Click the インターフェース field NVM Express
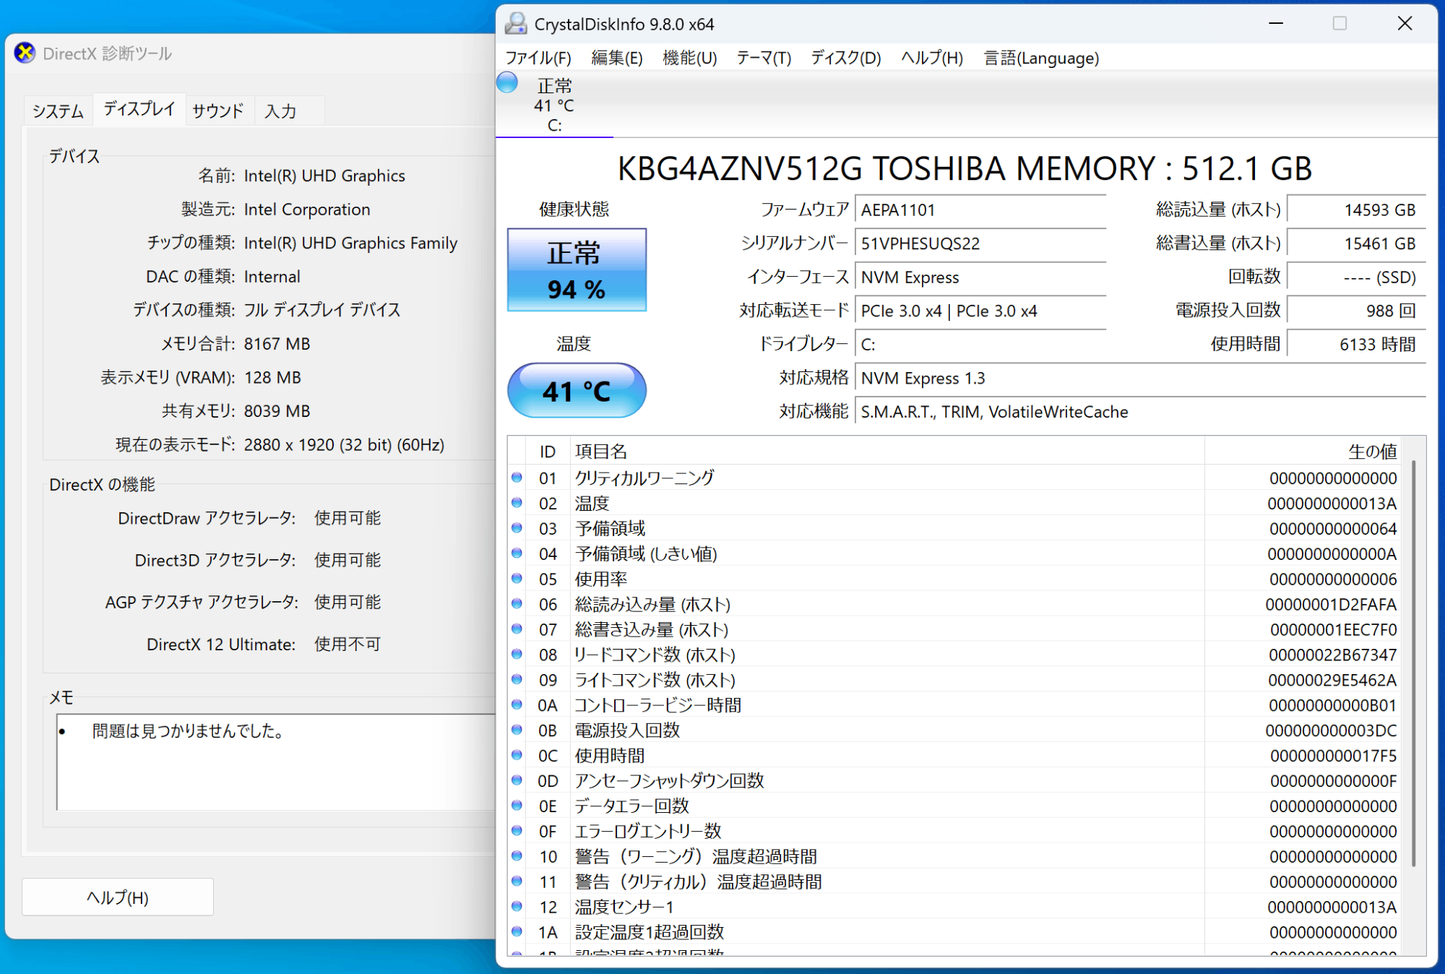1445x974 pixels. 981,277
